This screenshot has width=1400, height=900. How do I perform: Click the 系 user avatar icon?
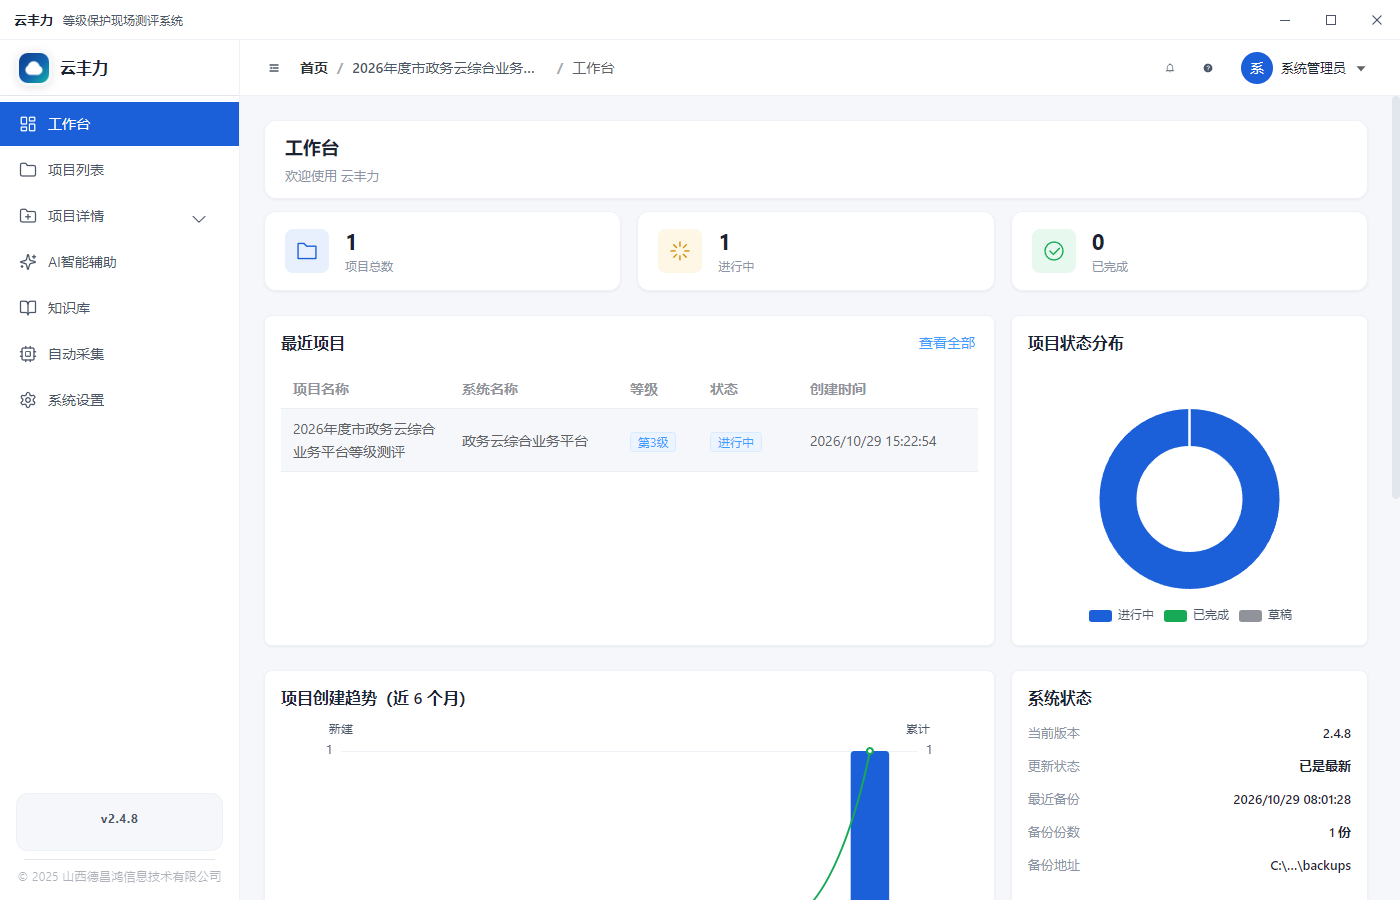click(x=1257, y=68)
